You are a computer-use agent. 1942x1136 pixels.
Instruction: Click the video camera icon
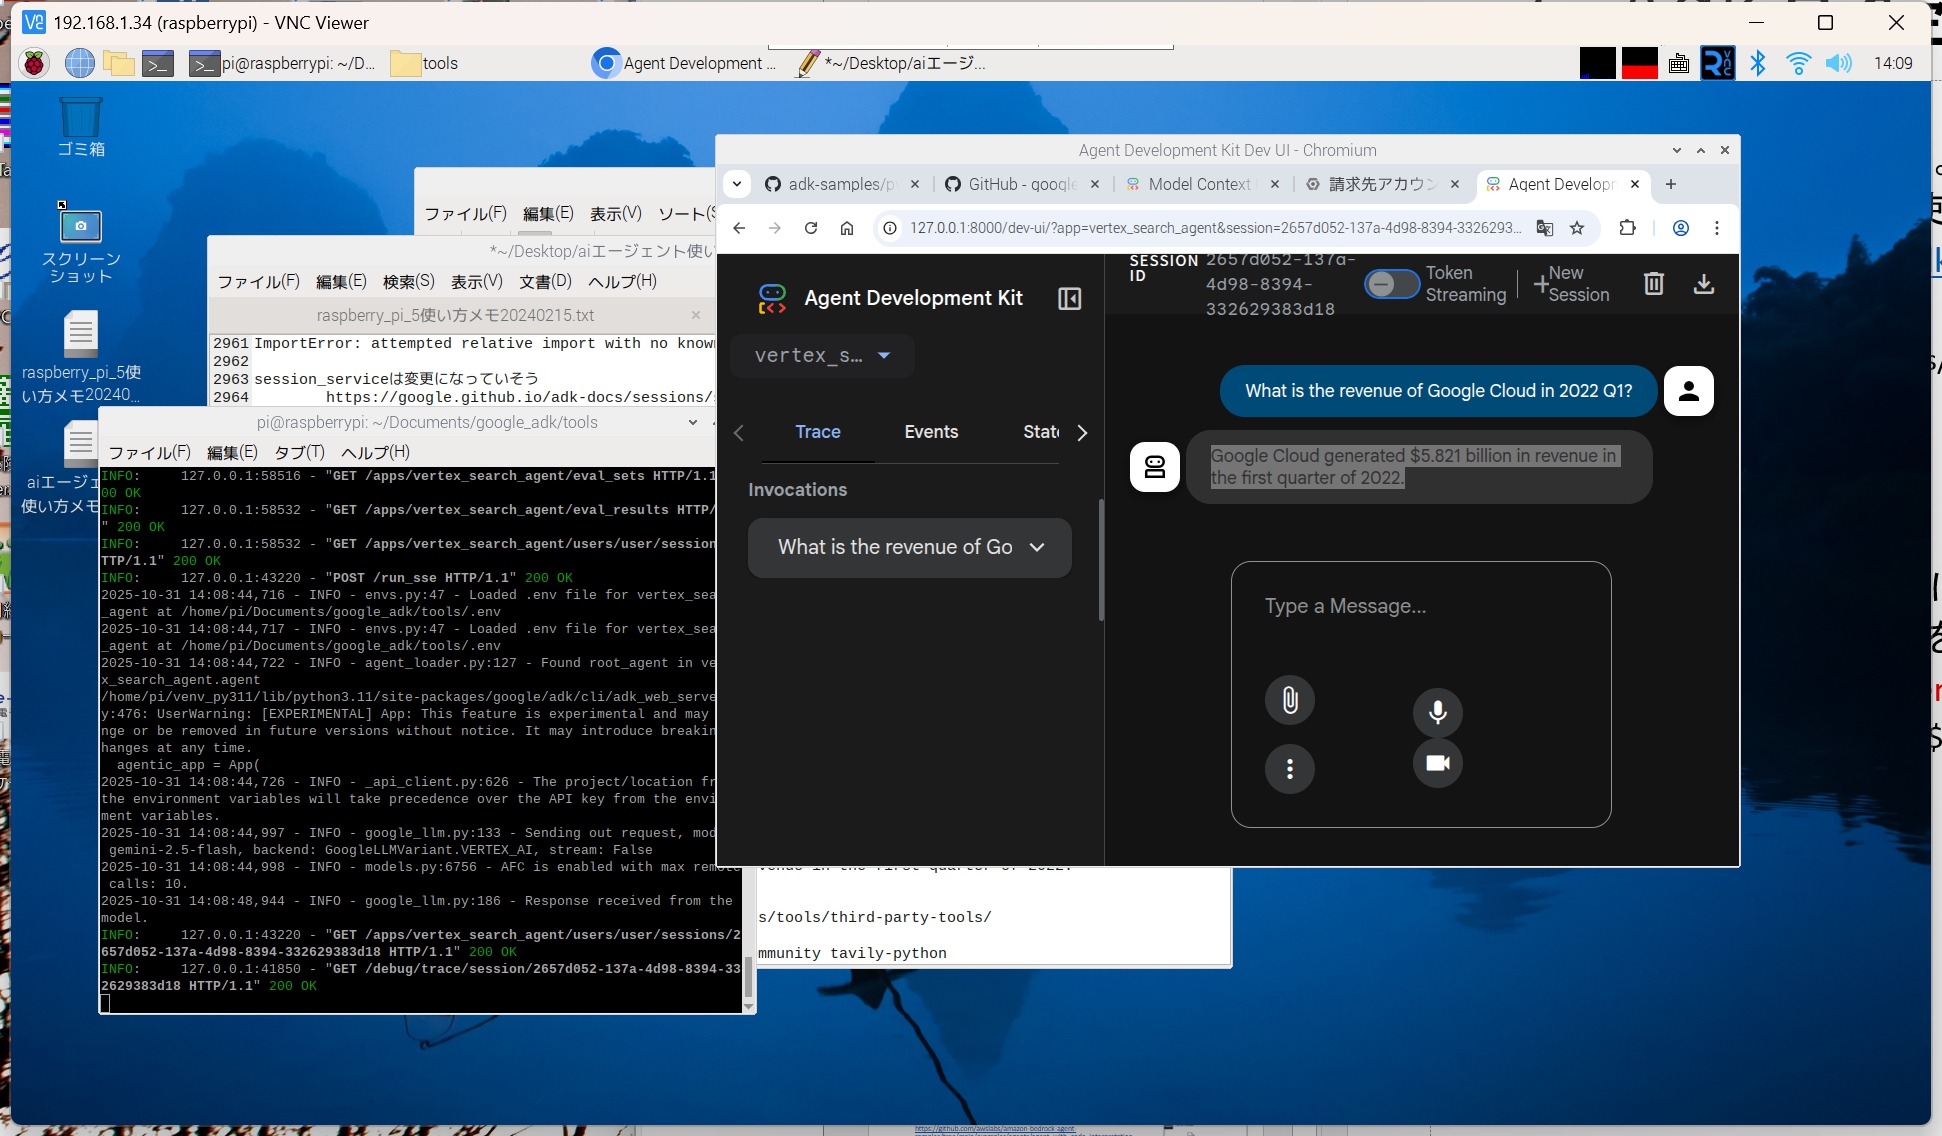[x=1437, y=763]
